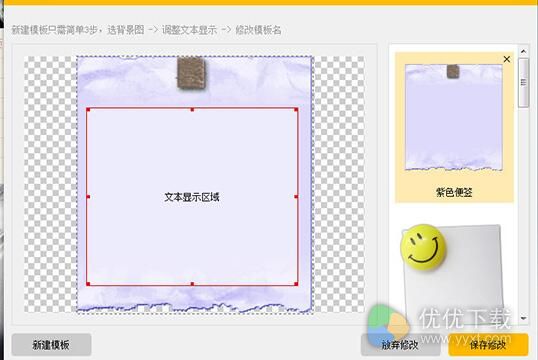This screenshot has height=360, width=538.
Task: Click the bottom-middle red resize handle
Action: click(192, 284)
